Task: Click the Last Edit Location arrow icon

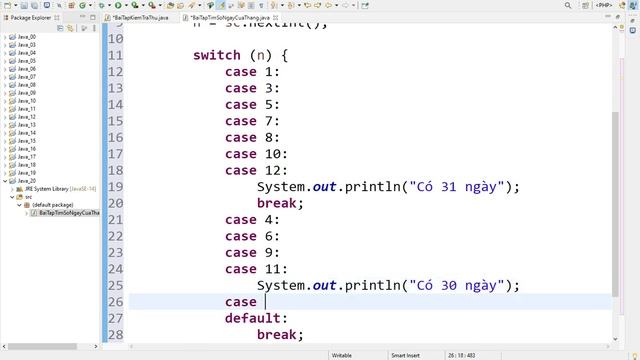Action: tap(307, 5)
